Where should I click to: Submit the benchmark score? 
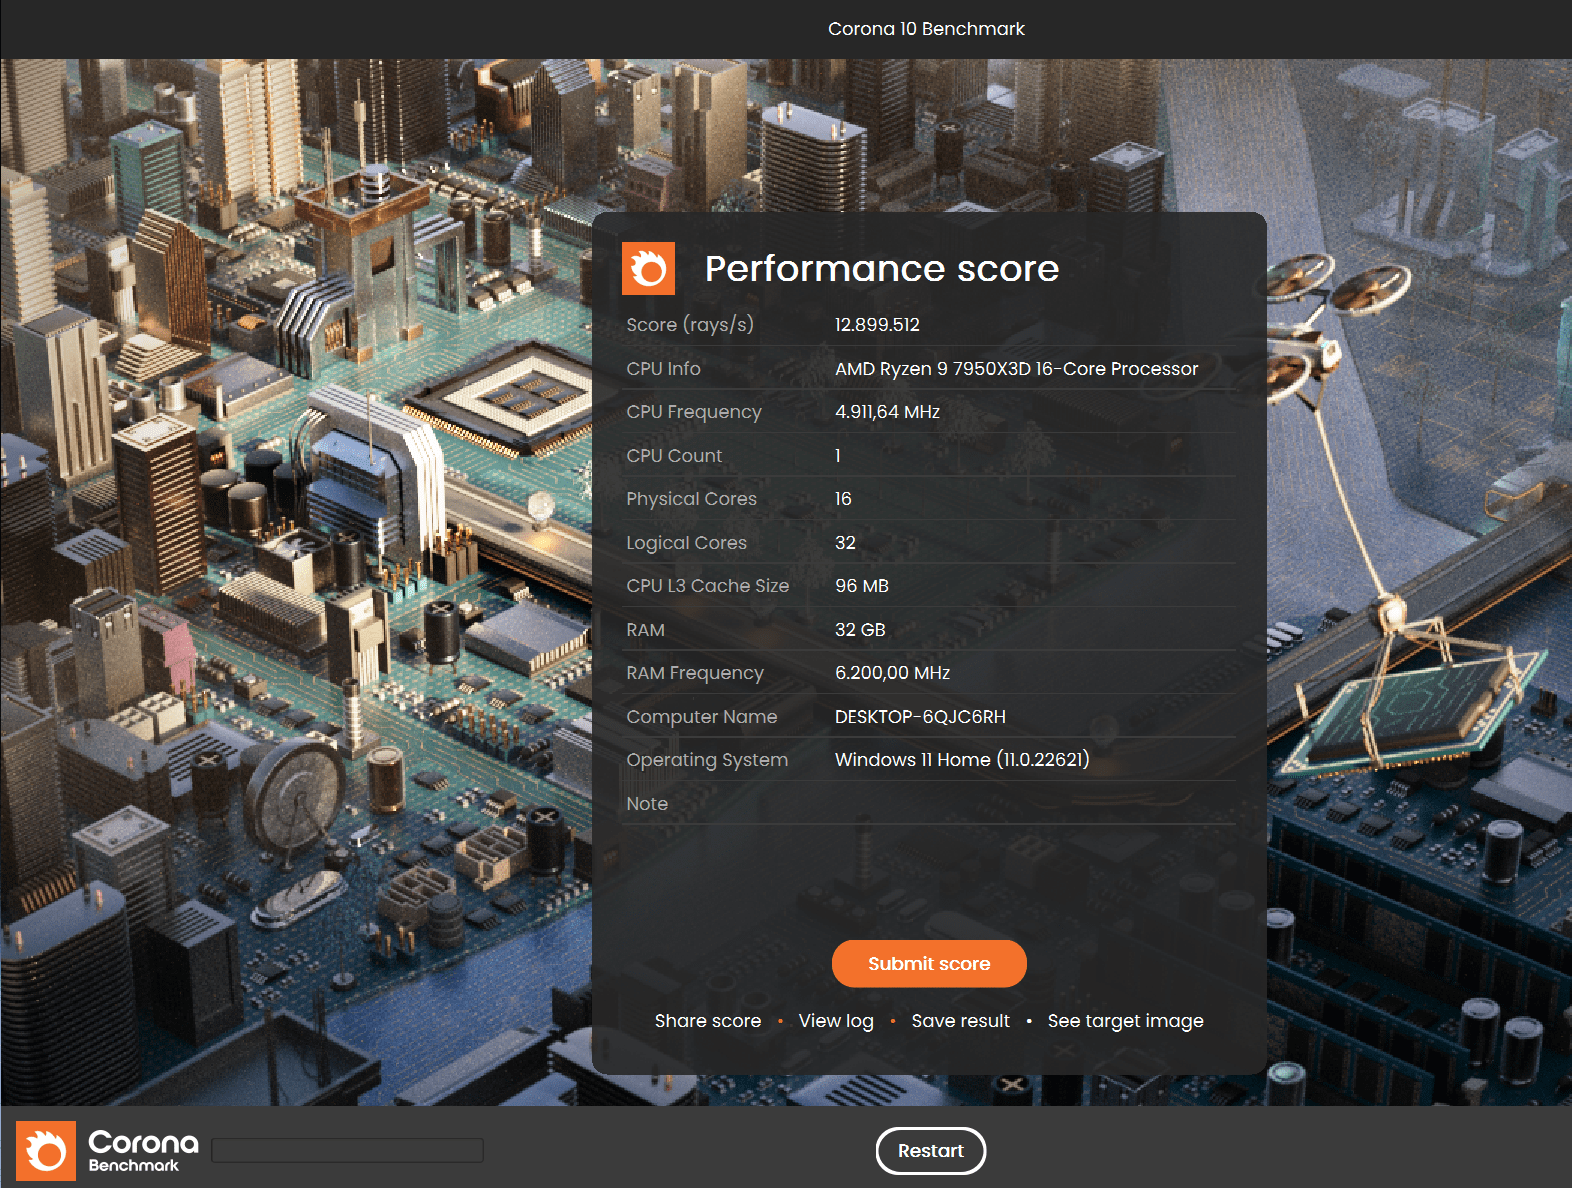tap(929, 963)
